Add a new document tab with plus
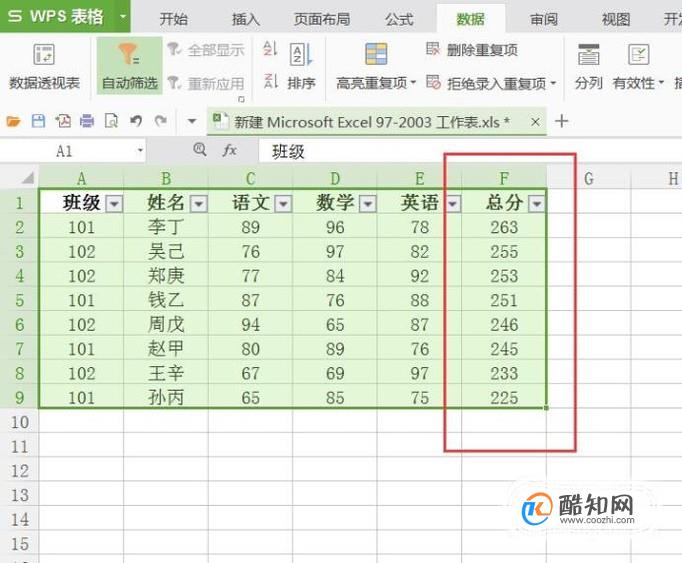The height and width of the screenshot is (563, 682). pos(562,121)
